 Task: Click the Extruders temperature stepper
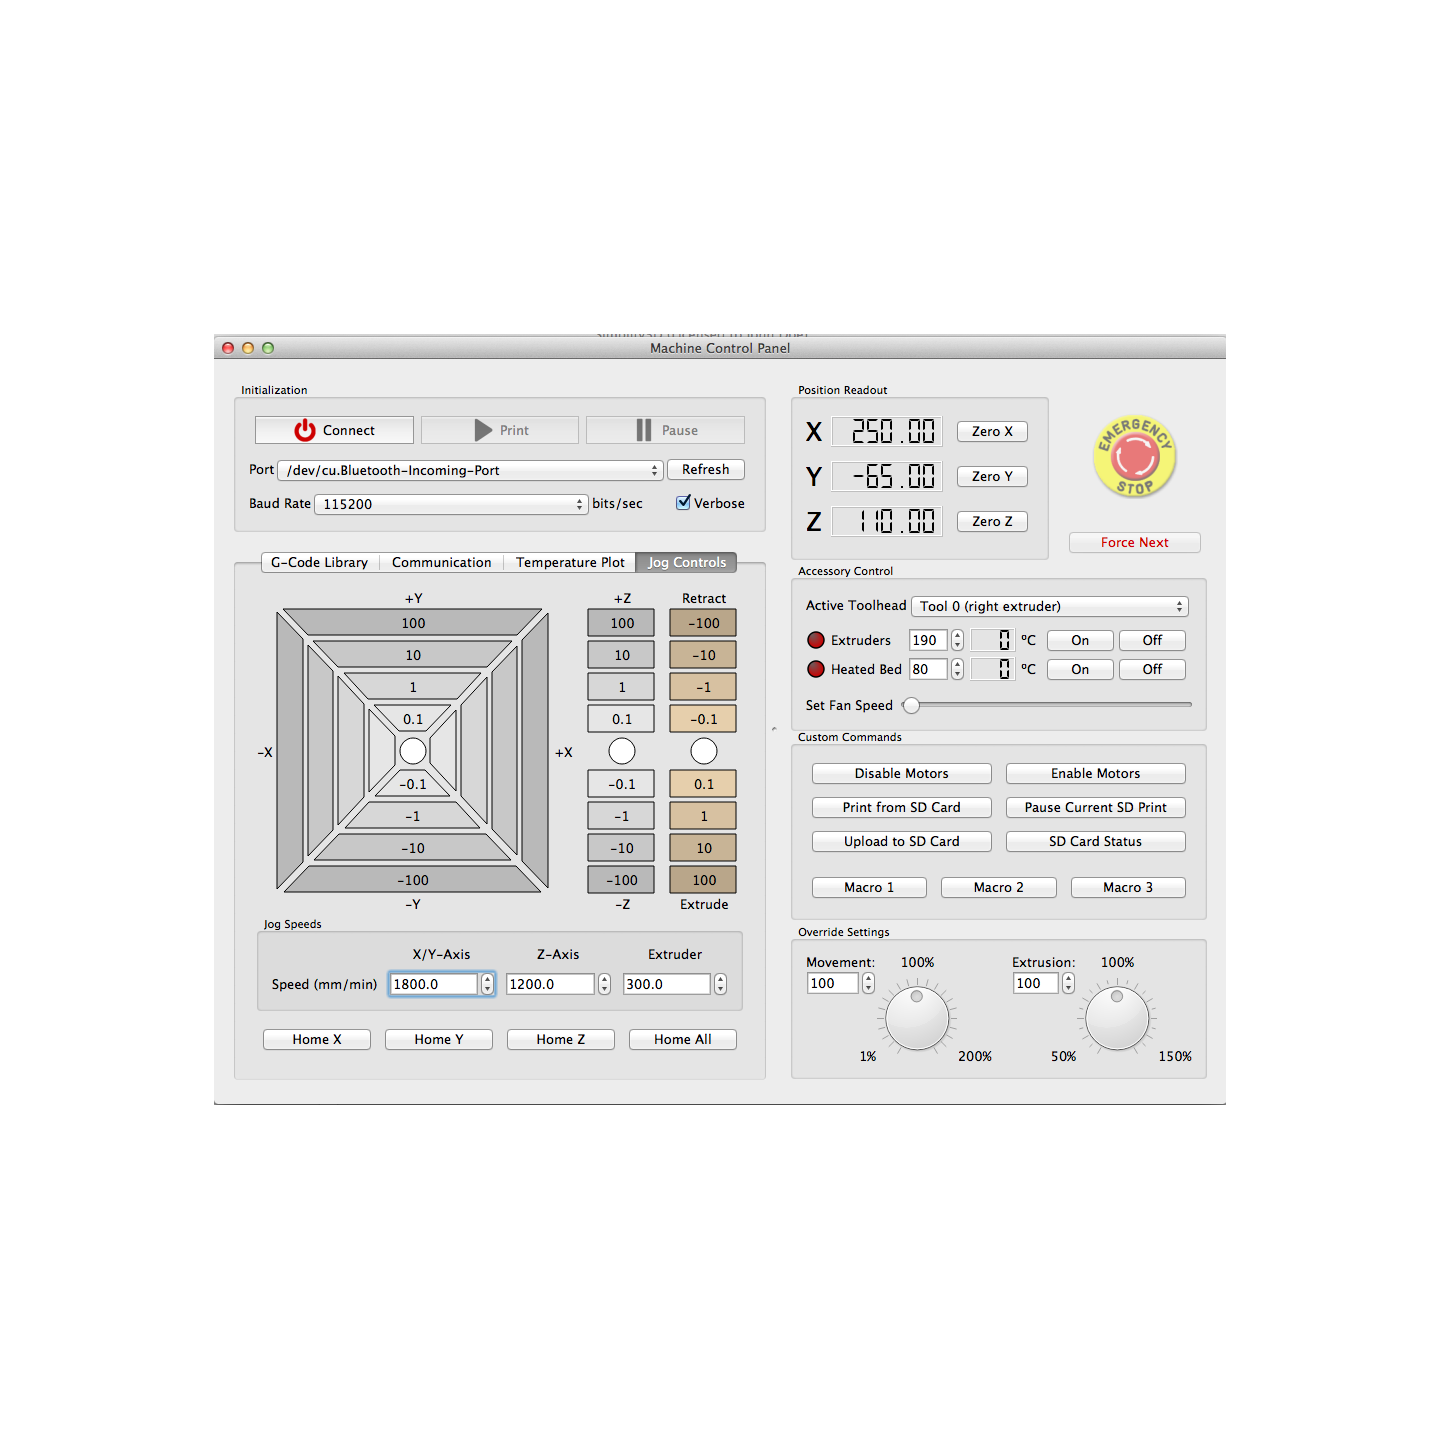[957, 640]
